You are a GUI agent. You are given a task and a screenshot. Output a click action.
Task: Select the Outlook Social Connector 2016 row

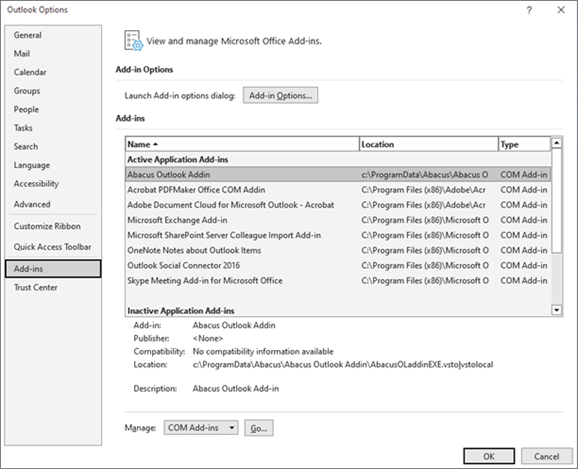click(x=338, y=265)
